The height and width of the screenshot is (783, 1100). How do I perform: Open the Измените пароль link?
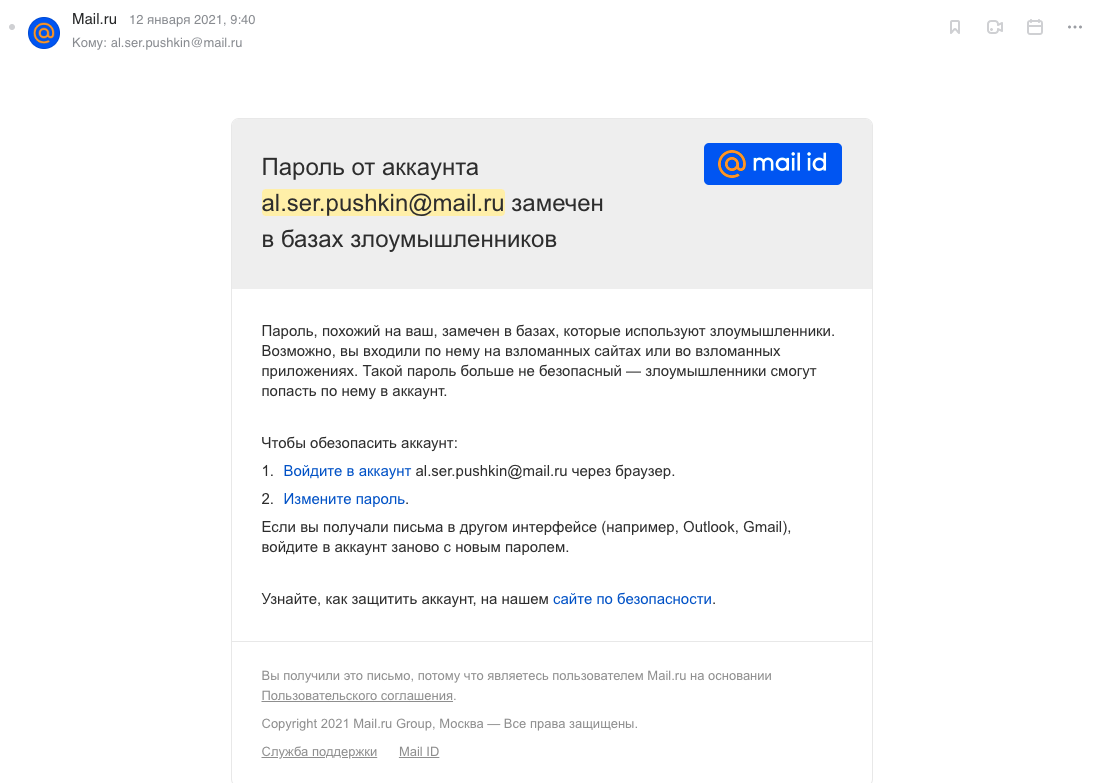344,499
